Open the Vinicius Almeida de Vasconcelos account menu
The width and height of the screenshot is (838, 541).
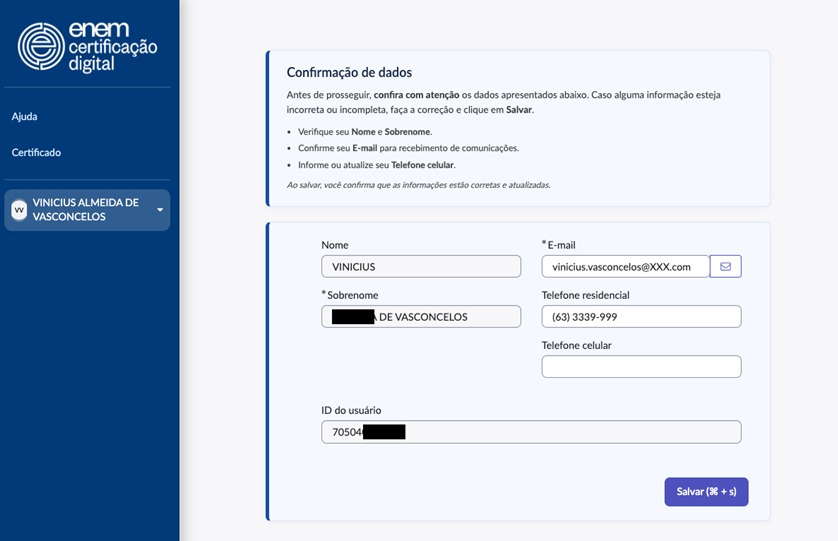tap(86, 210)
